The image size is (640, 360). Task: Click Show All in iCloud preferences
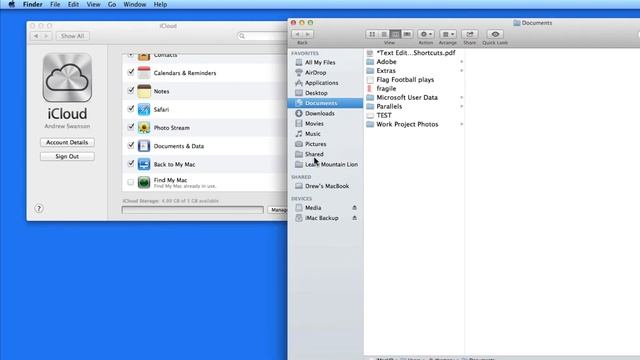coord(73,36)
